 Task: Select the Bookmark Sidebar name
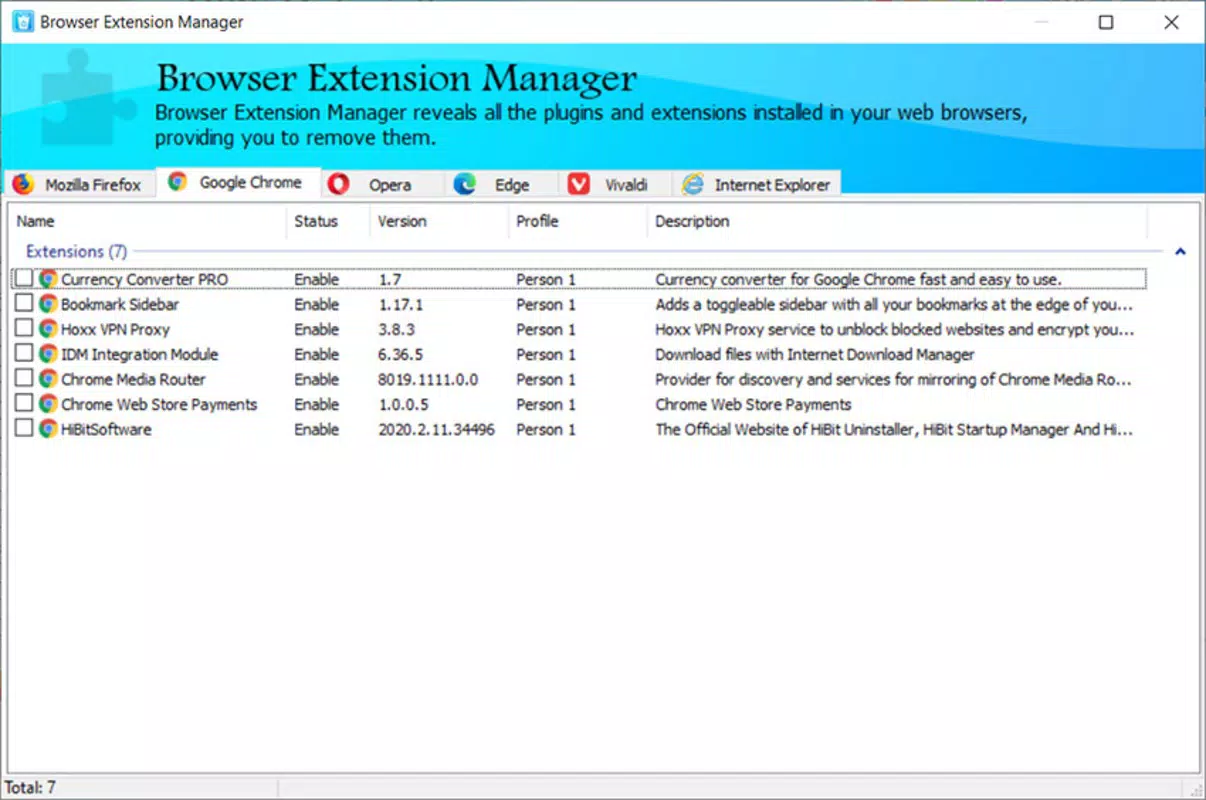[120, 305]
